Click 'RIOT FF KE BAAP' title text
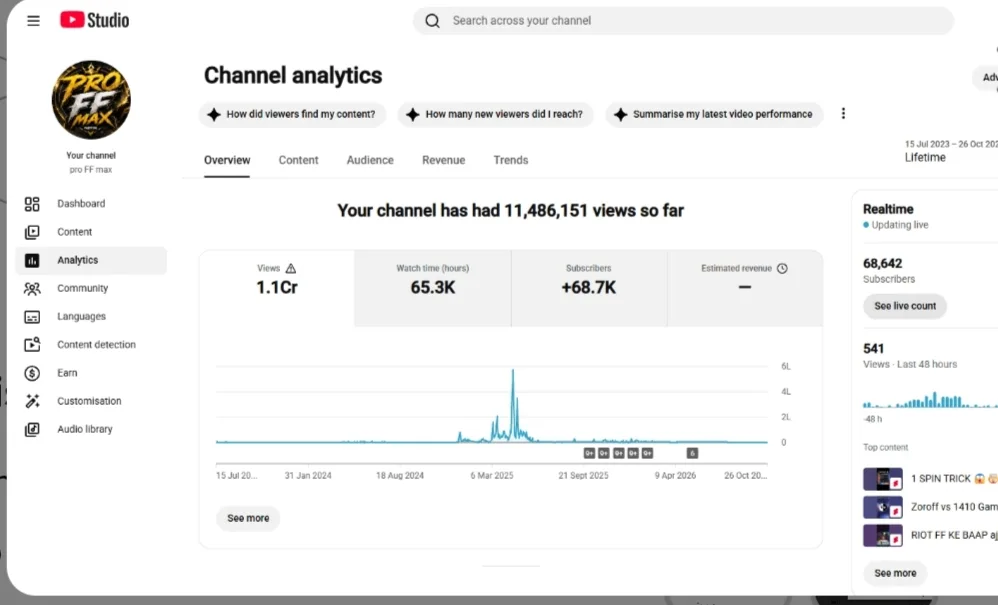Viewport: 998px width, 605px height. [954, 535]
